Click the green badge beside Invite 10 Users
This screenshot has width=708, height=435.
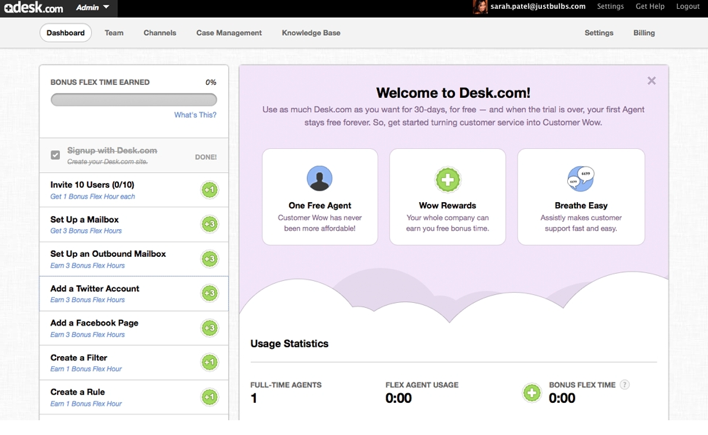[x=209, y=190]
